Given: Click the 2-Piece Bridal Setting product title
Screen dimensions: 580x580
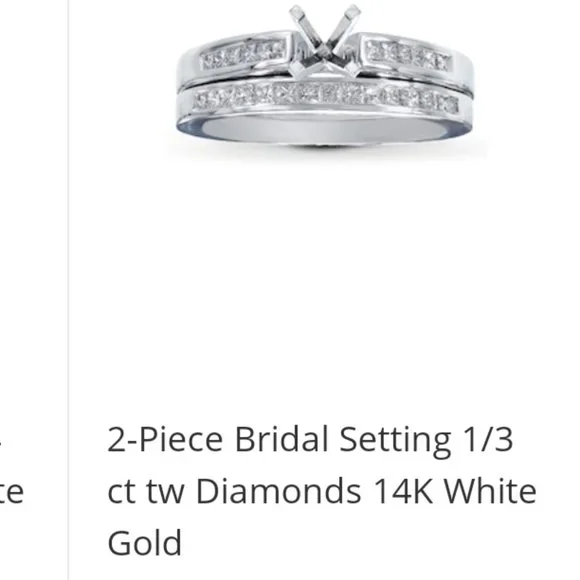Looking at the screenshot, I should click(x=322, y=490).
